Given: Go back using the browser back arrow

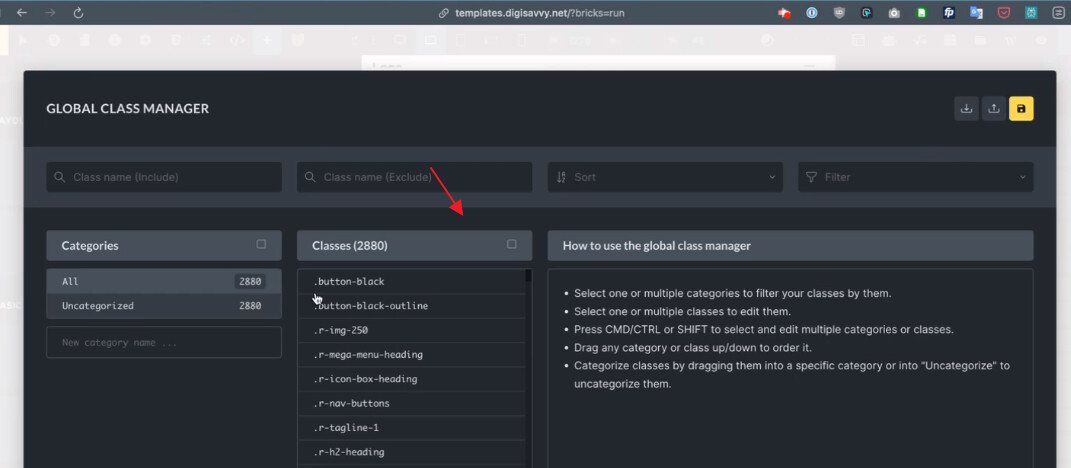Looking at the screenshot, I should tap(22, 13).
